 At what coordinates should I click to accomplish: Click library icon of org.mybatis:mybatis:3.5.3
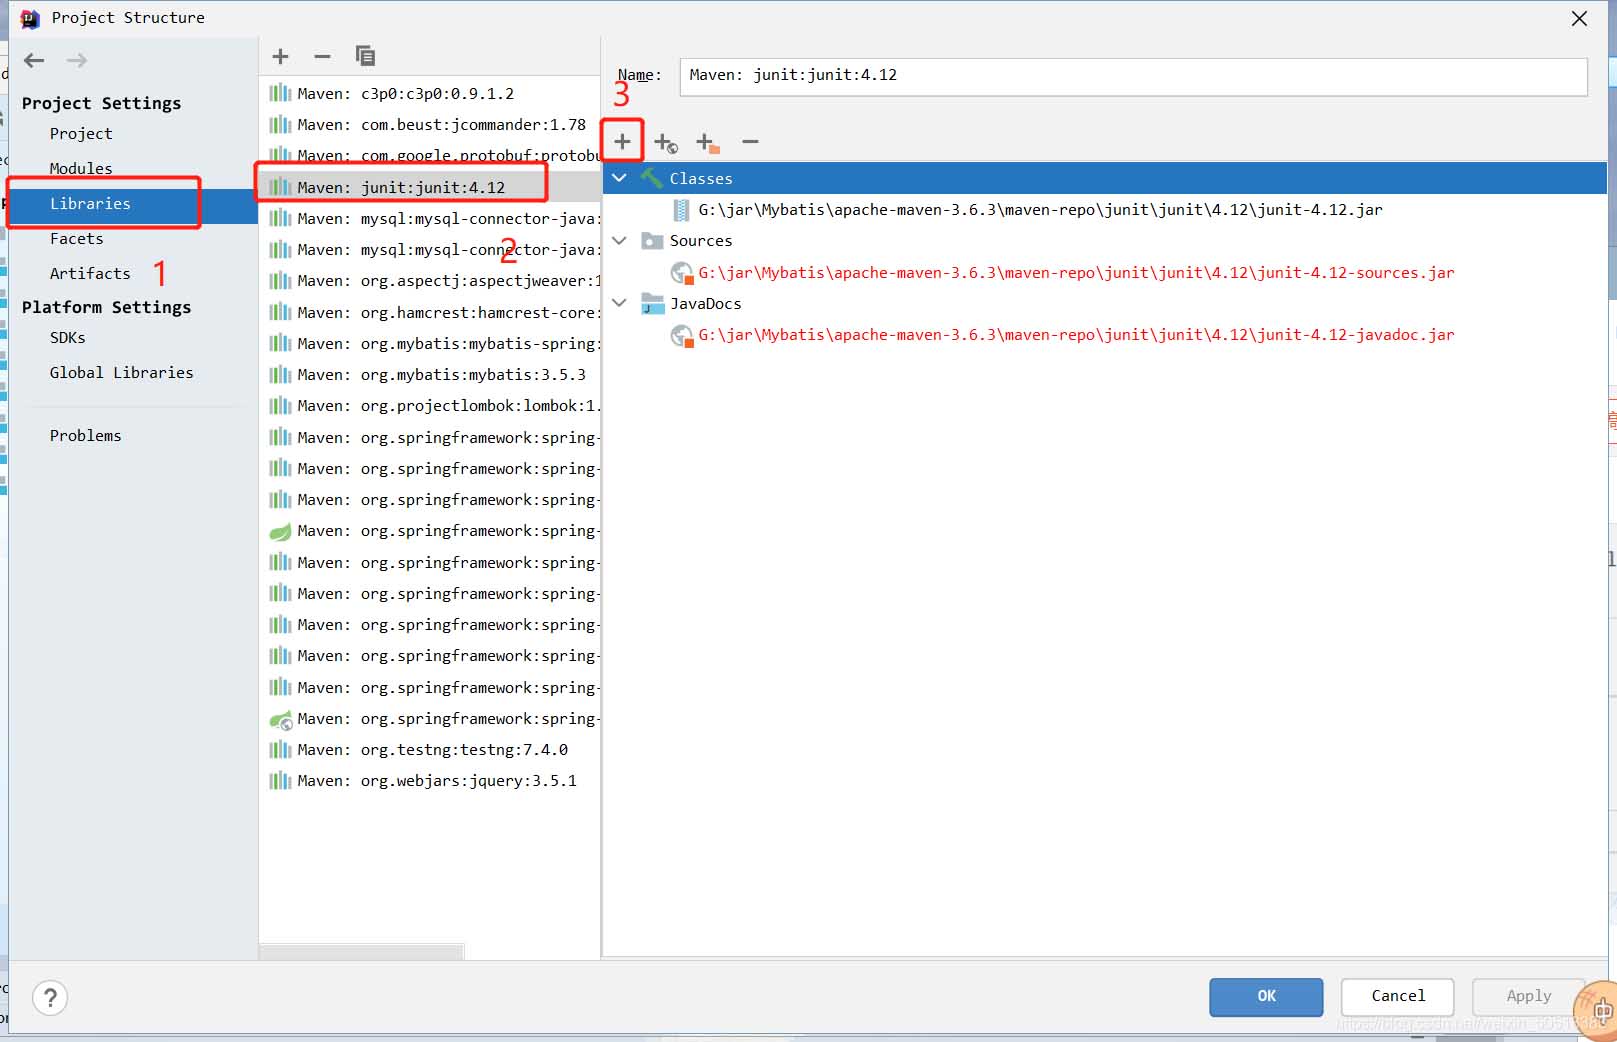tap(280, 375)
